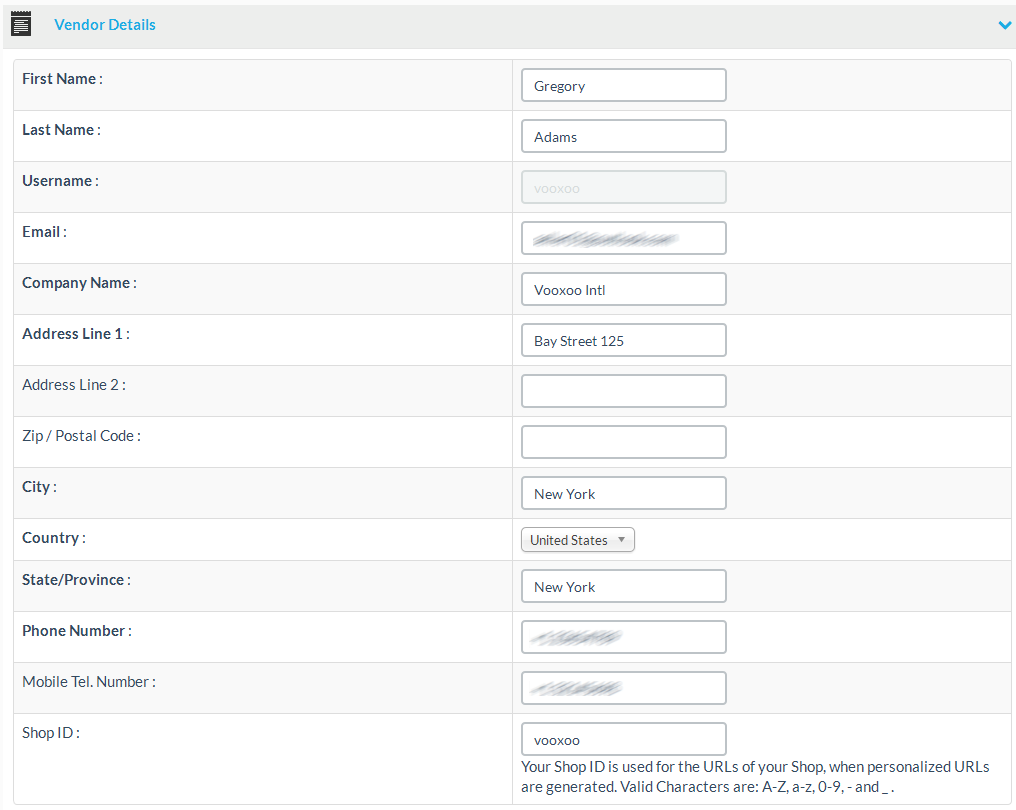Click the Shop ID help text
Image resolution: width=1016 pixels, height=810 pixels.
[755, 777]
